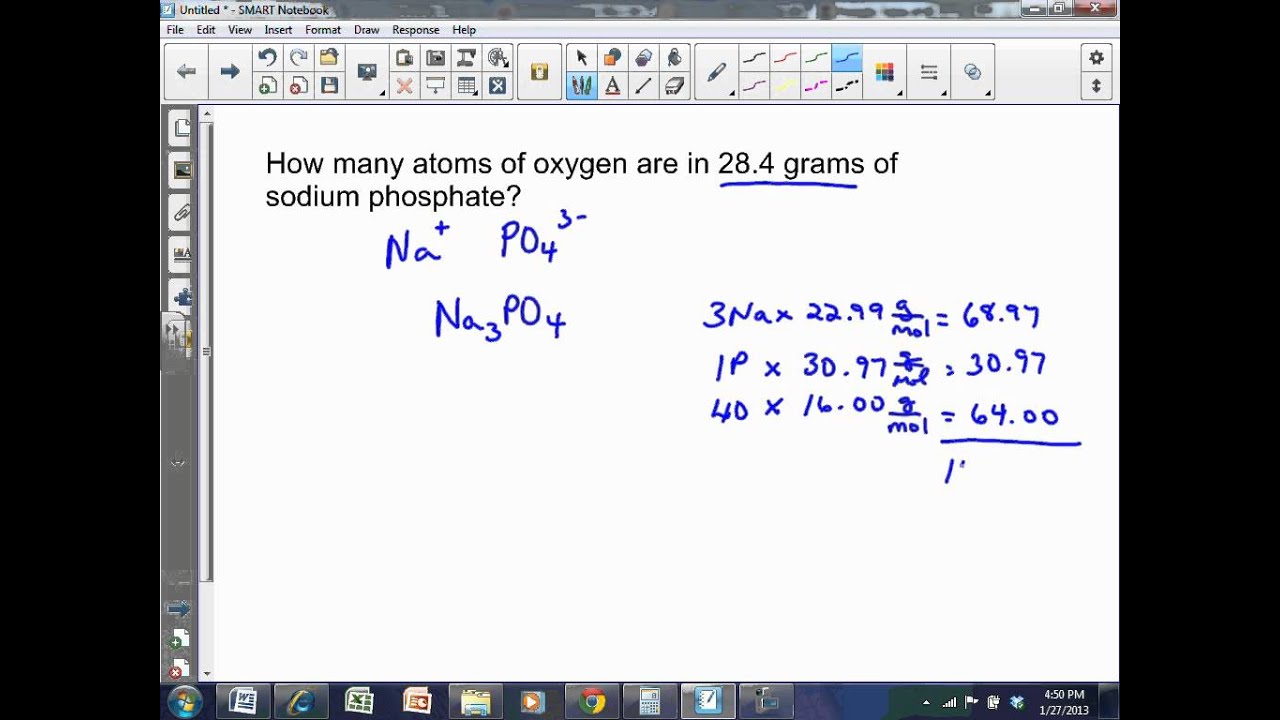This screenshot has height=720, width=1280.
Task: Select the Fill bucket tool
Action: (x=674, y=58)
